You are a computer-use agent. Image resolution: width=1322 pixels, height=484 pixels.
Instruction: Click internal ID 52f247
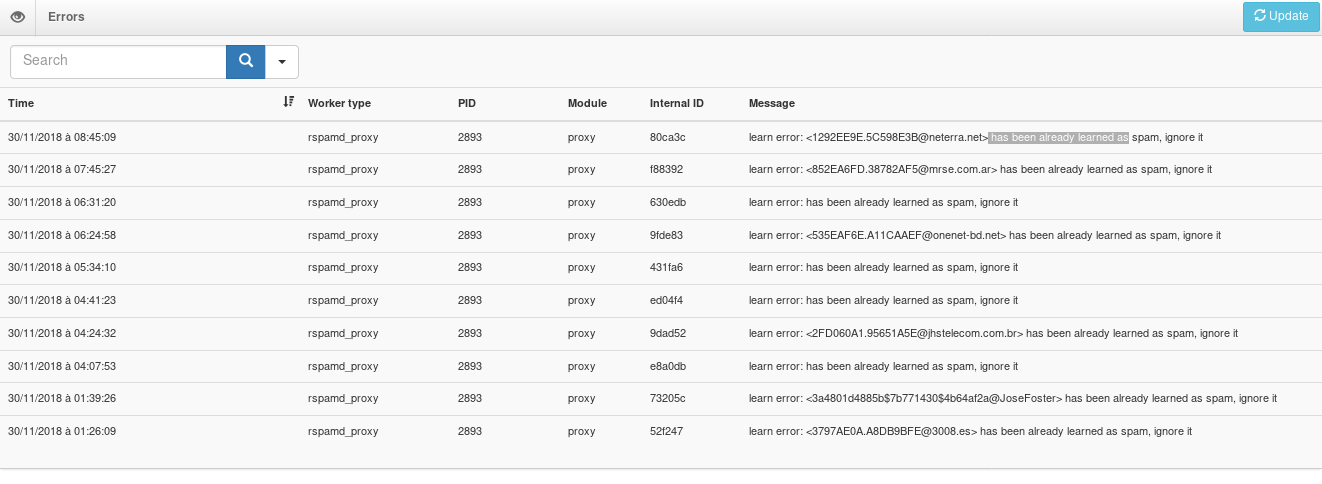pos(665,432)
